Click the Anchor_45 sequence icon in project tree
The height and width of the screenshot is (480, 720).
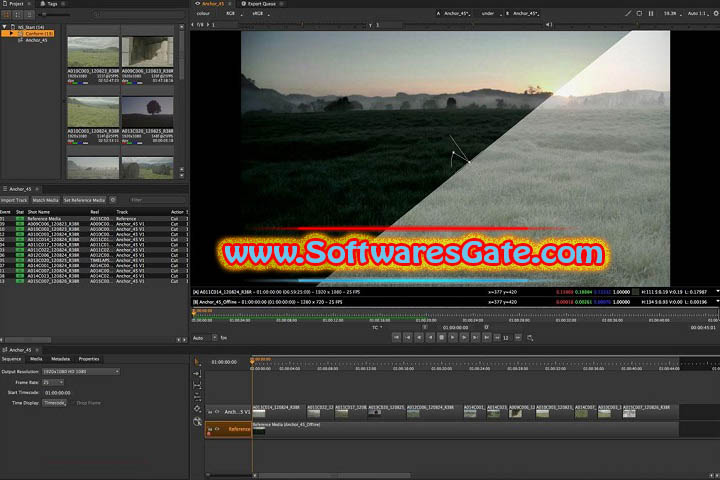20,40
